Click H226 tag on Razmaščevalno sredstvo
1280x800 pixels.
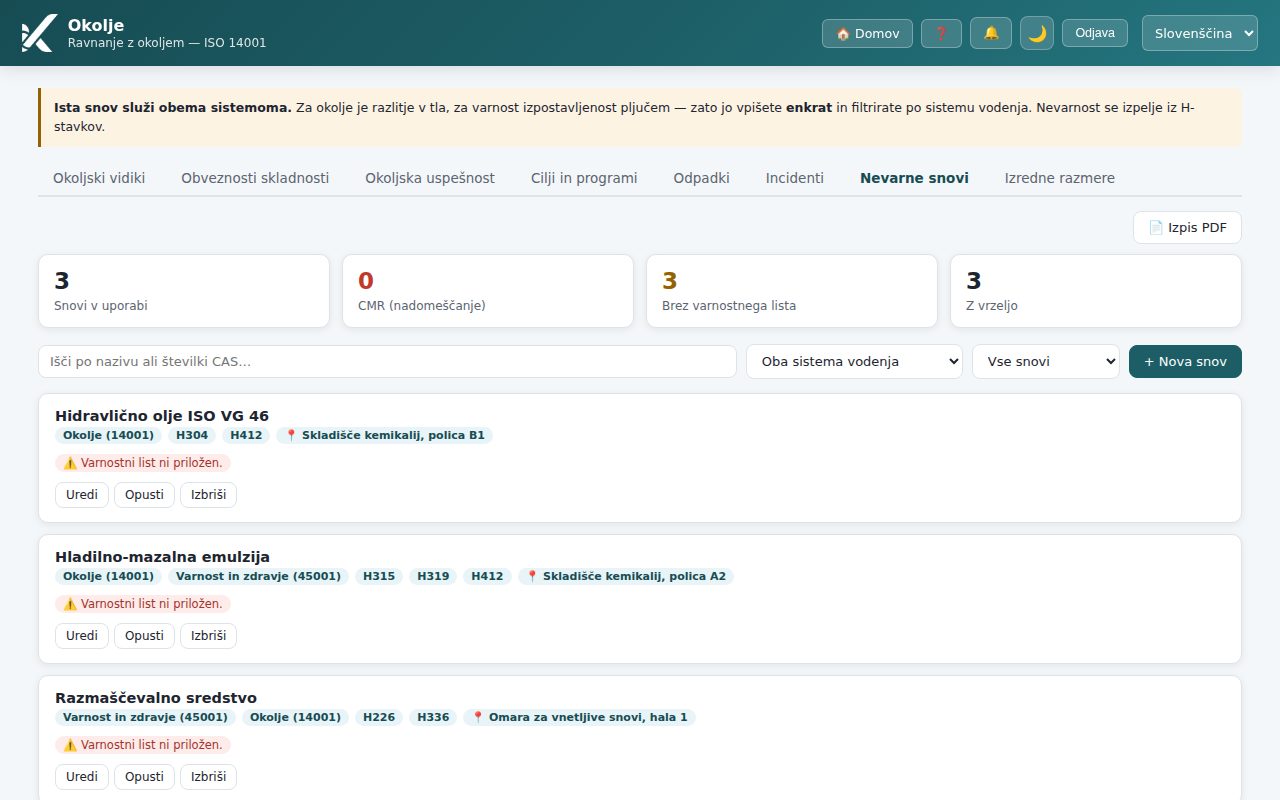[379, 718]
